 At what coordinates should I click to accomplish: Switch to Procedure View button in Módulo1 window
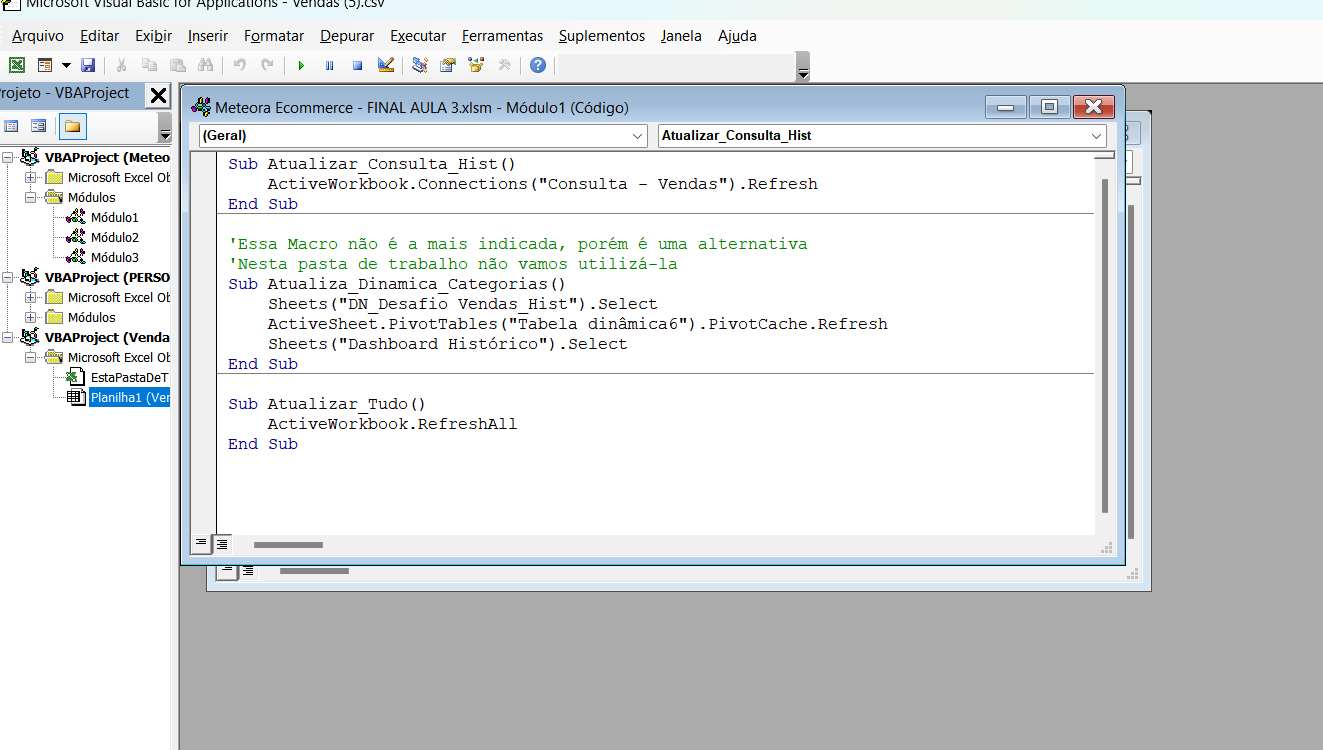(x=201, y=544)
